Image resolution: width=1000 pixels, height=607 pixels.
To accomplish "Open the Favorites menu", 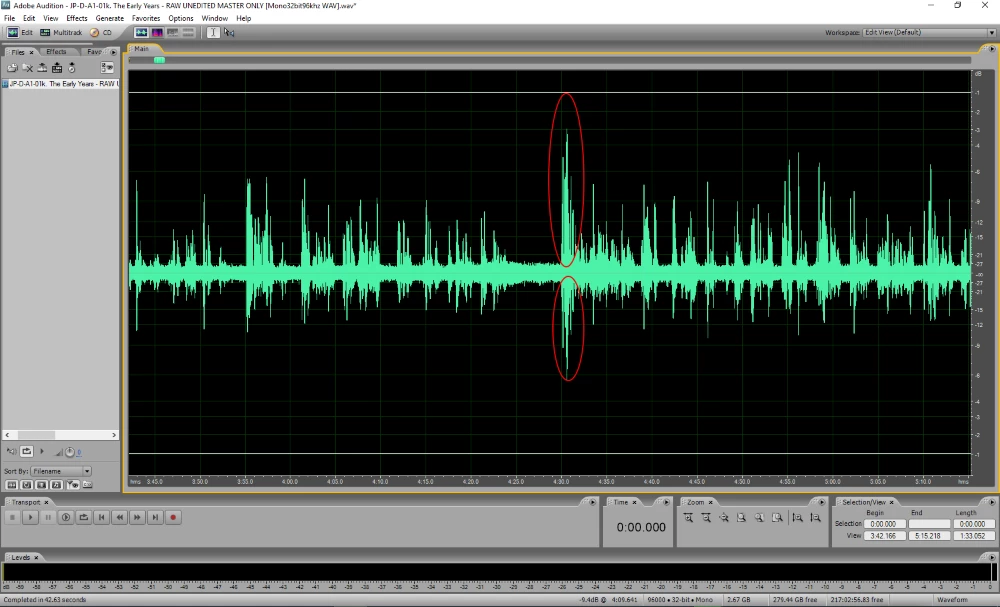I will click(146, 18).
